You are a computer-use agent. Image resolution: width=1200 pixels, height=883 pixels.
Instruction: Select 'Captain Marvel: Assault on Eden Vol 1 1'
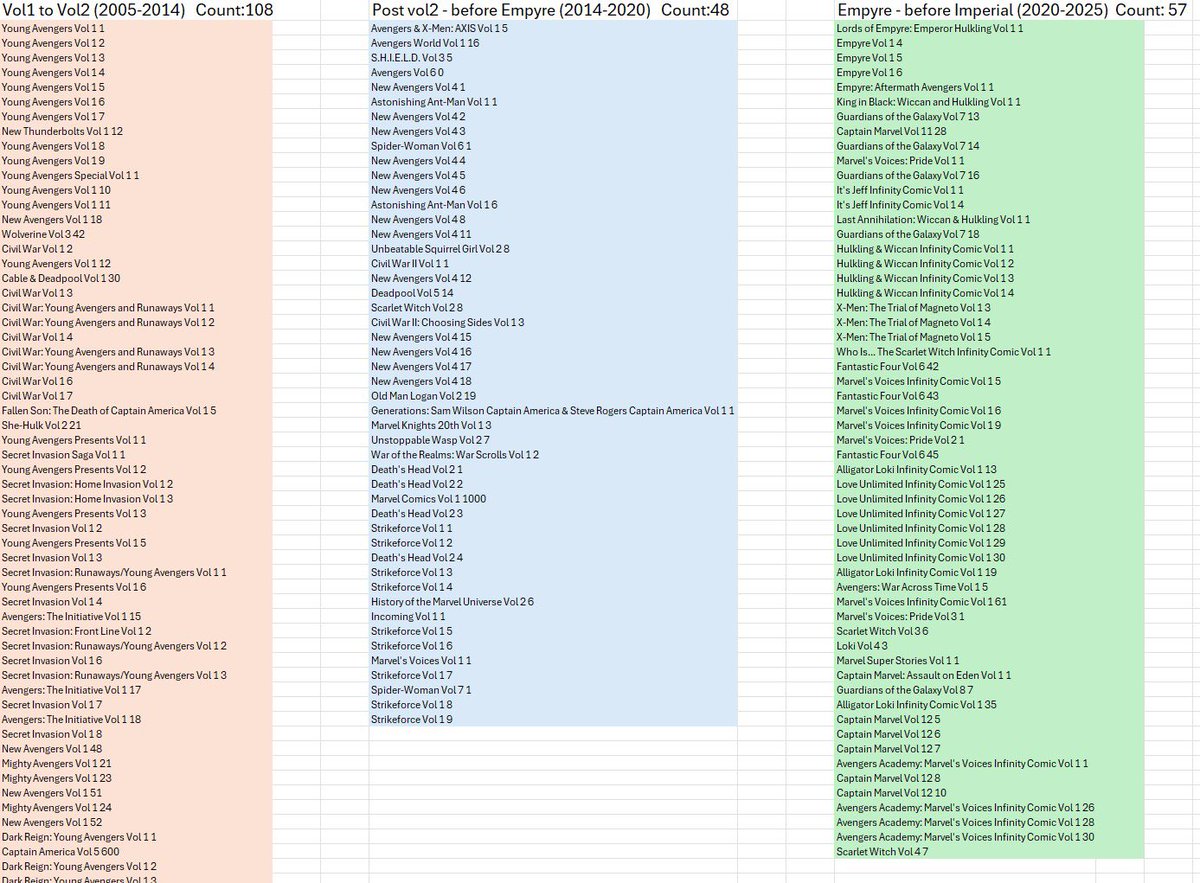(990, 675)
